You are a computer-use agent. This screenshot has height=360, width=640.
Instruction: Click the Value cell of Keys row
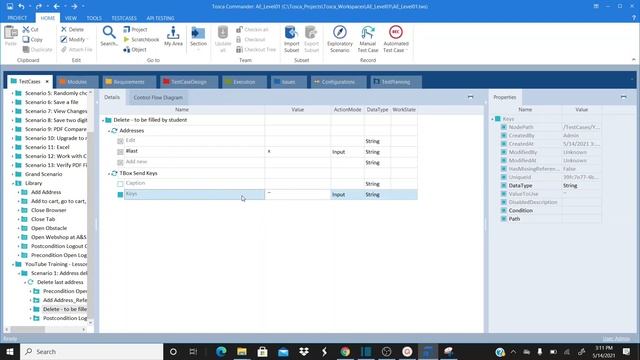(x=298, y=195)
